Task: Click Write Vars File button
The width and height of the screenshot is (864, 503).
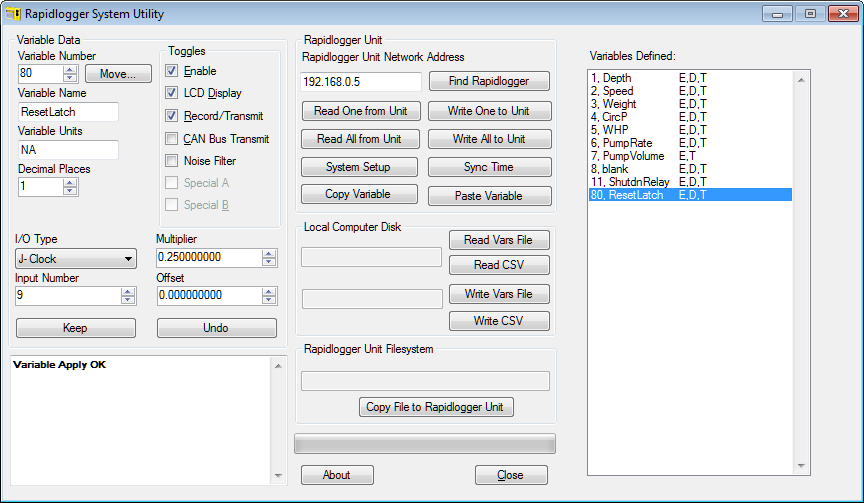Action: [499, 294]
